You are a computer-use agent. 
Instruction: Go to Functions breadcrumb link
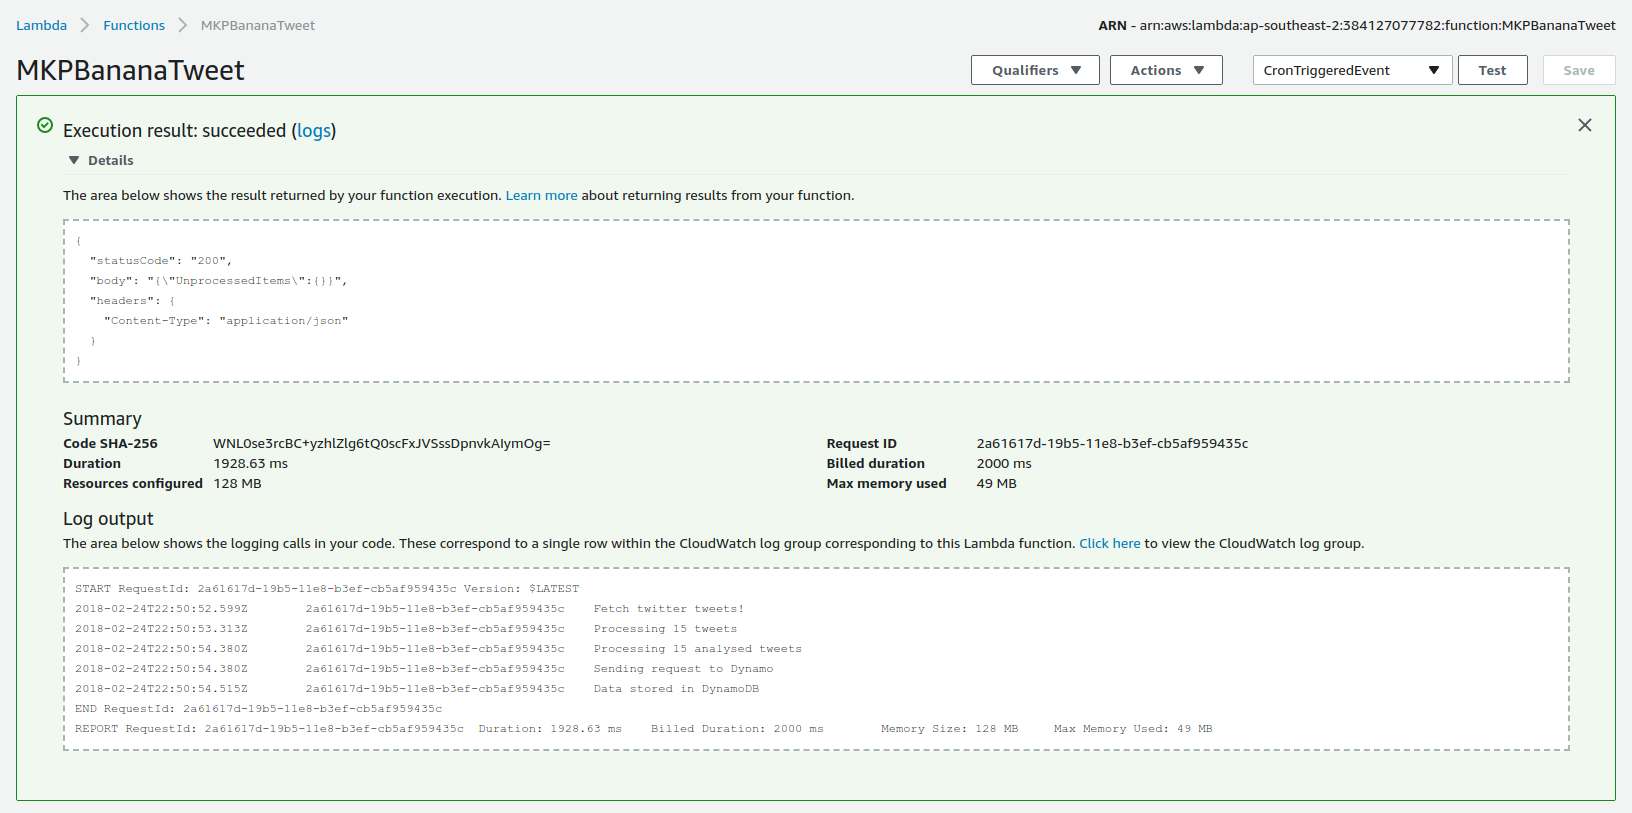tap(134, 25)
